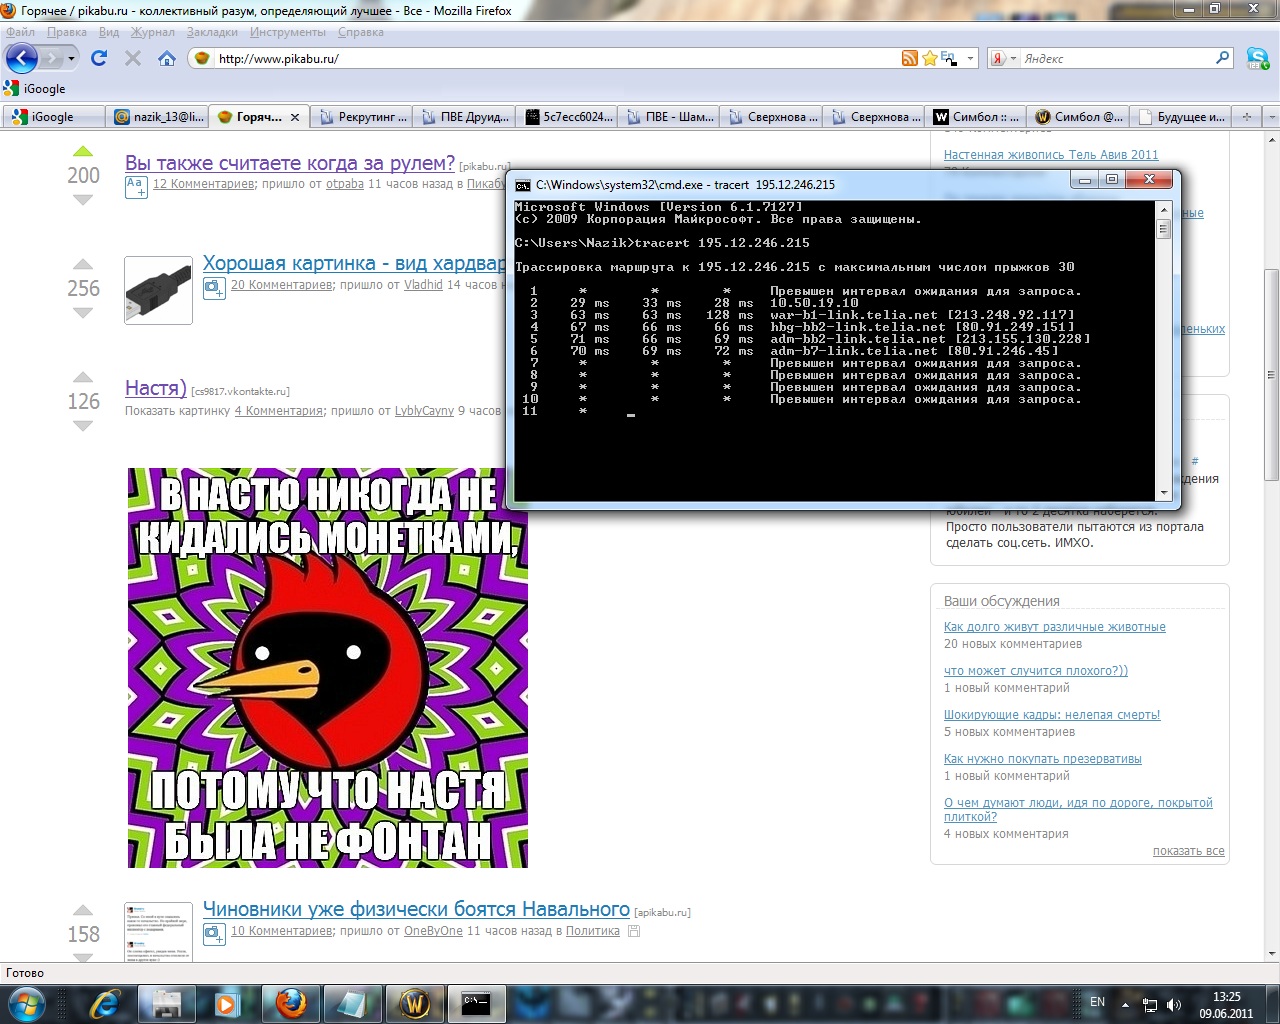The image size is (1280, 1024).
Task: Close the active Горяч... tab
Action: [x=295, y=117]
